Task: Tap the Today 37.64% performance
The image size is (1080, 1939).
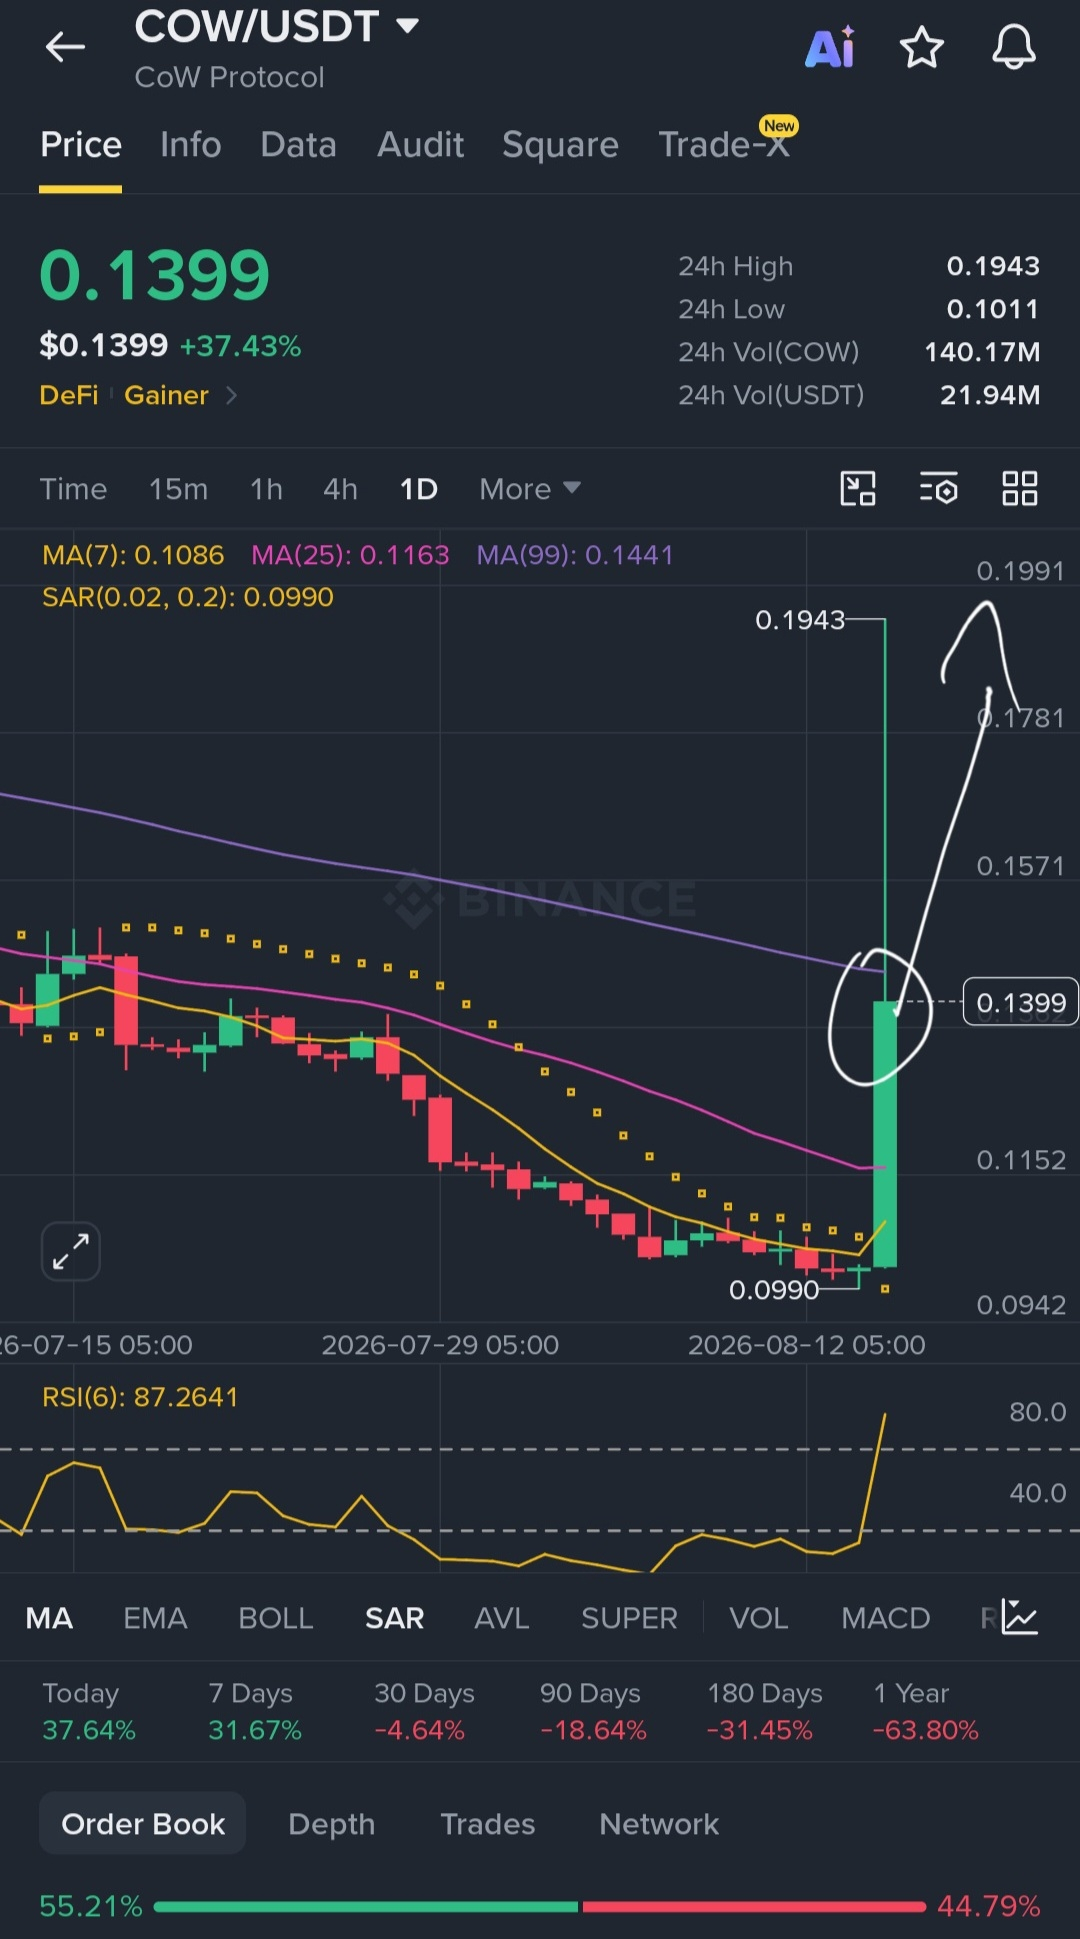Action: click(88, 1712)
